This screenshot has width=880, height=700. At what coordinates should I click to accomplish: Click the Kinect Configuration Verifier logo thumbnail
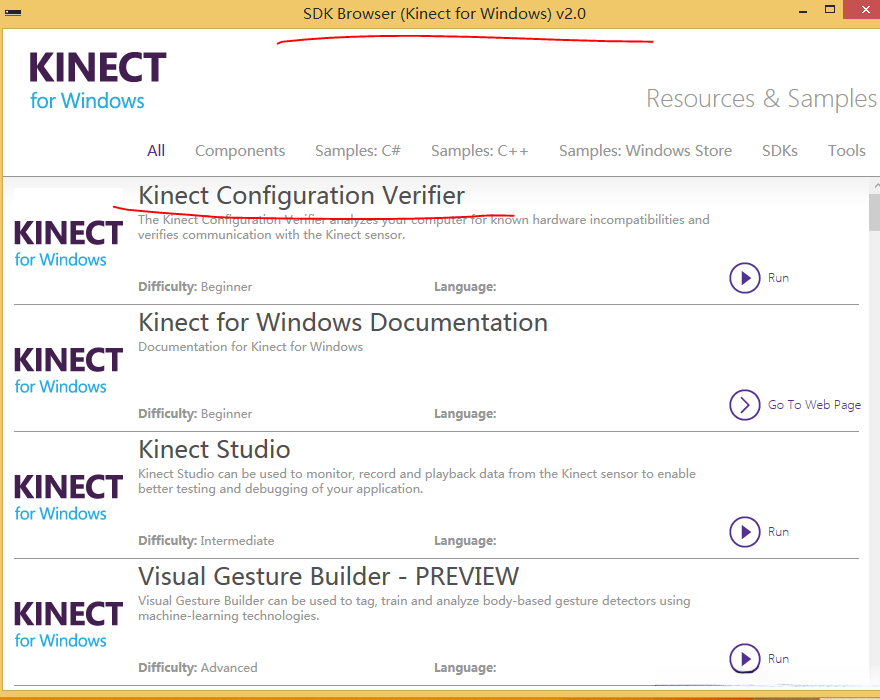[68, 244]
